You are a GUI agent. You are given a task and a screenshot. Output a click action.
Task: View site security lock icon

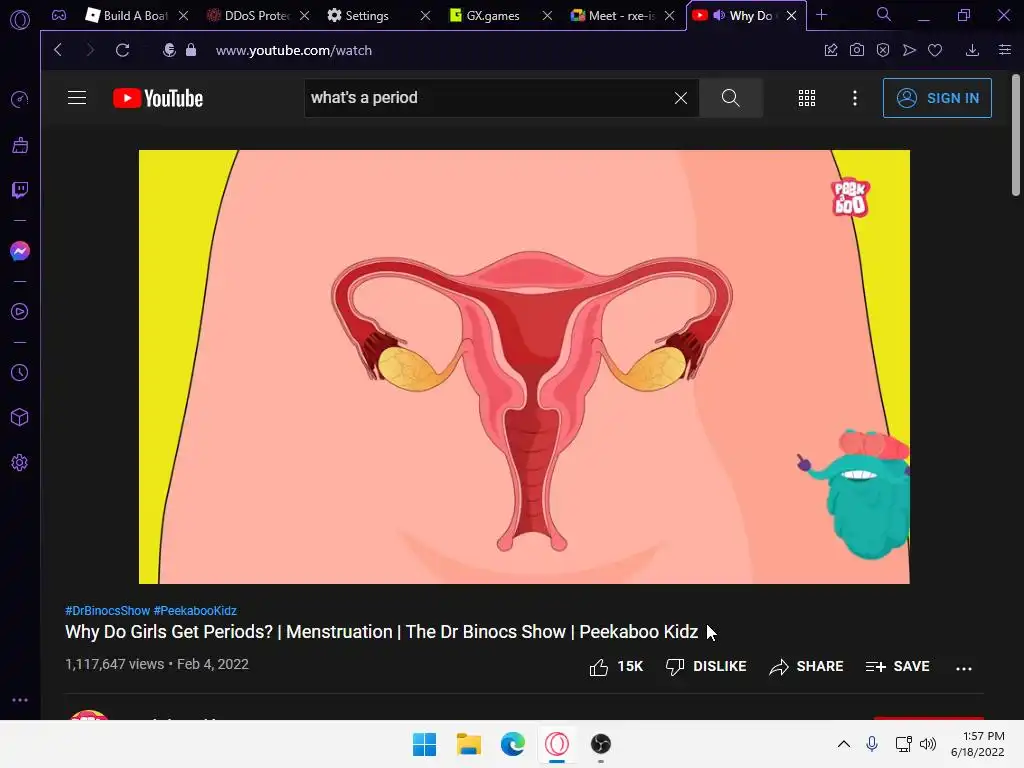(191, 50)
